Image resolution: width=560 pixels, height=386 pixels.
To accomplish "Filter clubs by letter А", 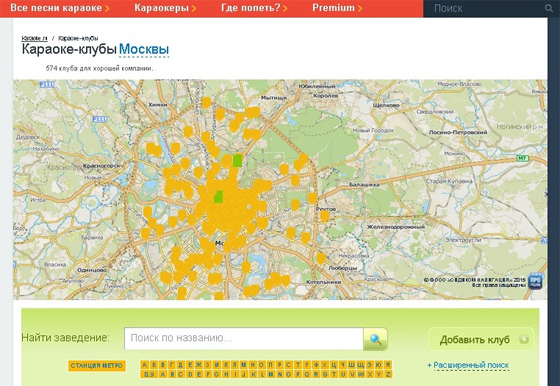I will tap(145, 365).
